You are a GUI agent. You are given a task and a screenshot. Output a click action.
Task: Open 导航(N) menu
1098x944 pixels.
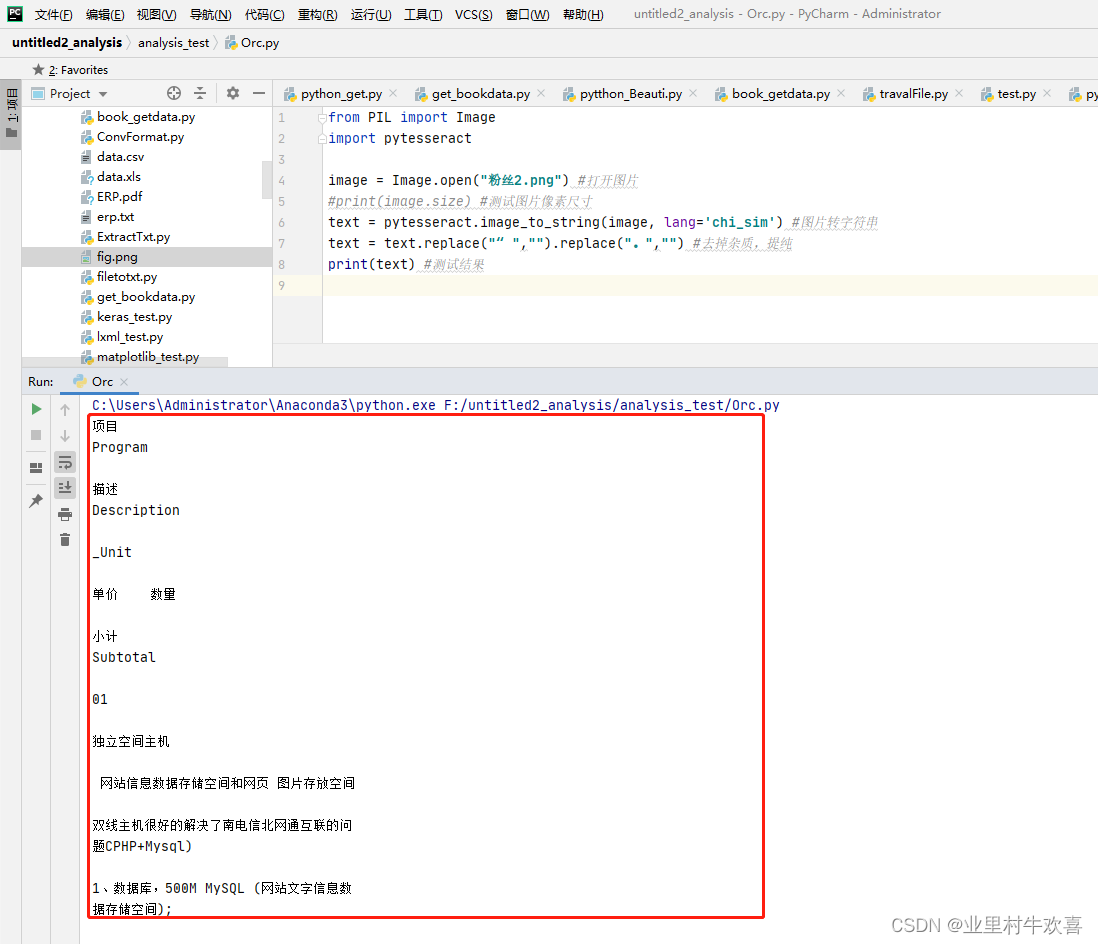(210, 15)
